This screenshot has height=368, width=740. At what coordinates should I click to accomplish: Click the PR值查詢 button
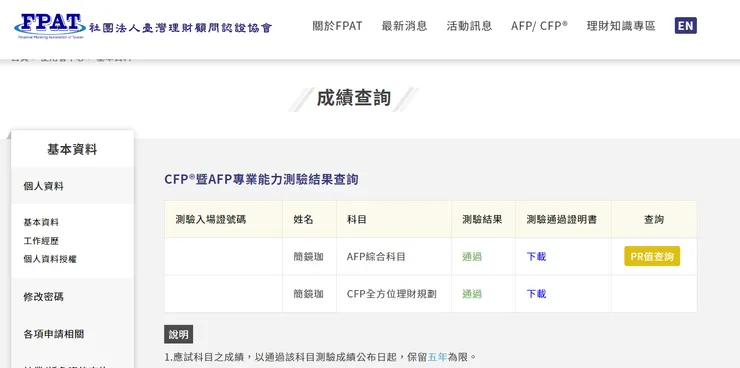(x=652, y=256)
